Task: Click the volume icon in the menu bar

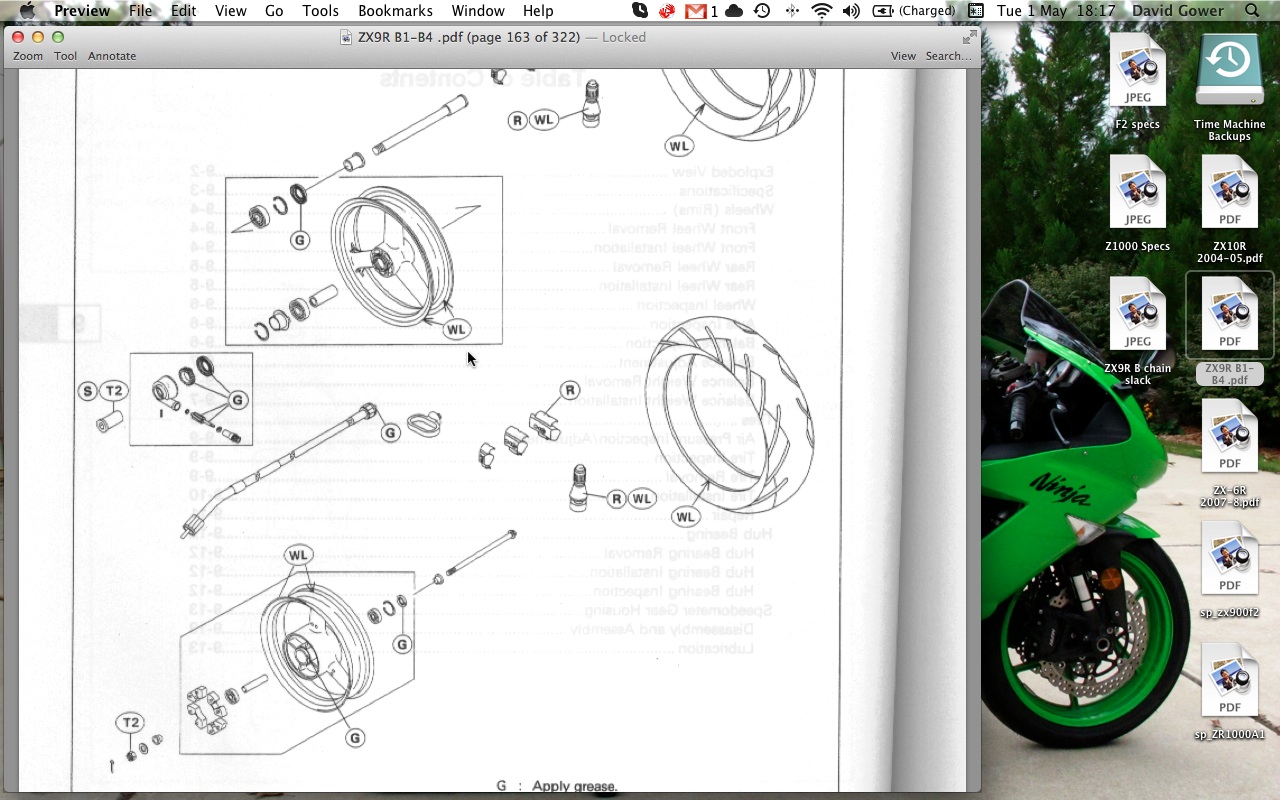Action: (851, 11)
